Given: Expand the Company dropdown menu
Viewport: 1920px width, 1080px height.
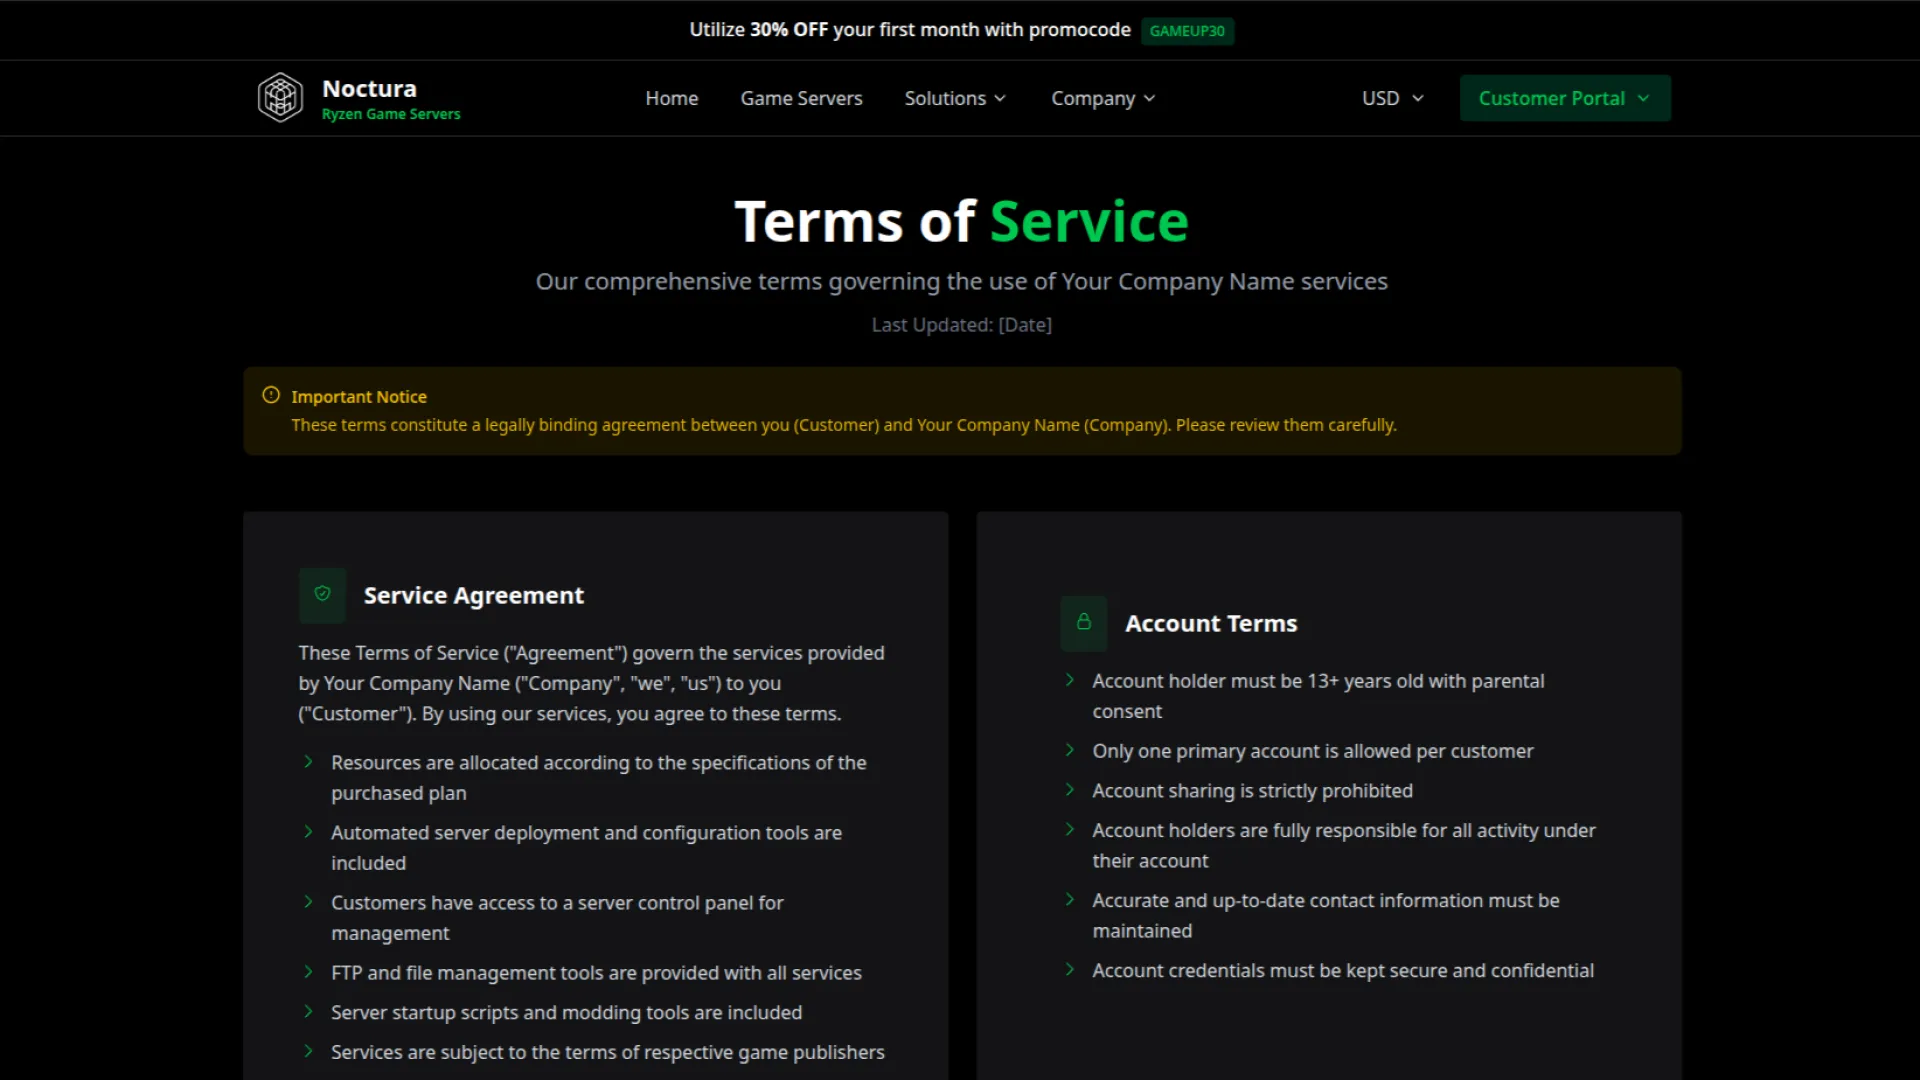Looking at the screenshot, I should (1103, 98).
